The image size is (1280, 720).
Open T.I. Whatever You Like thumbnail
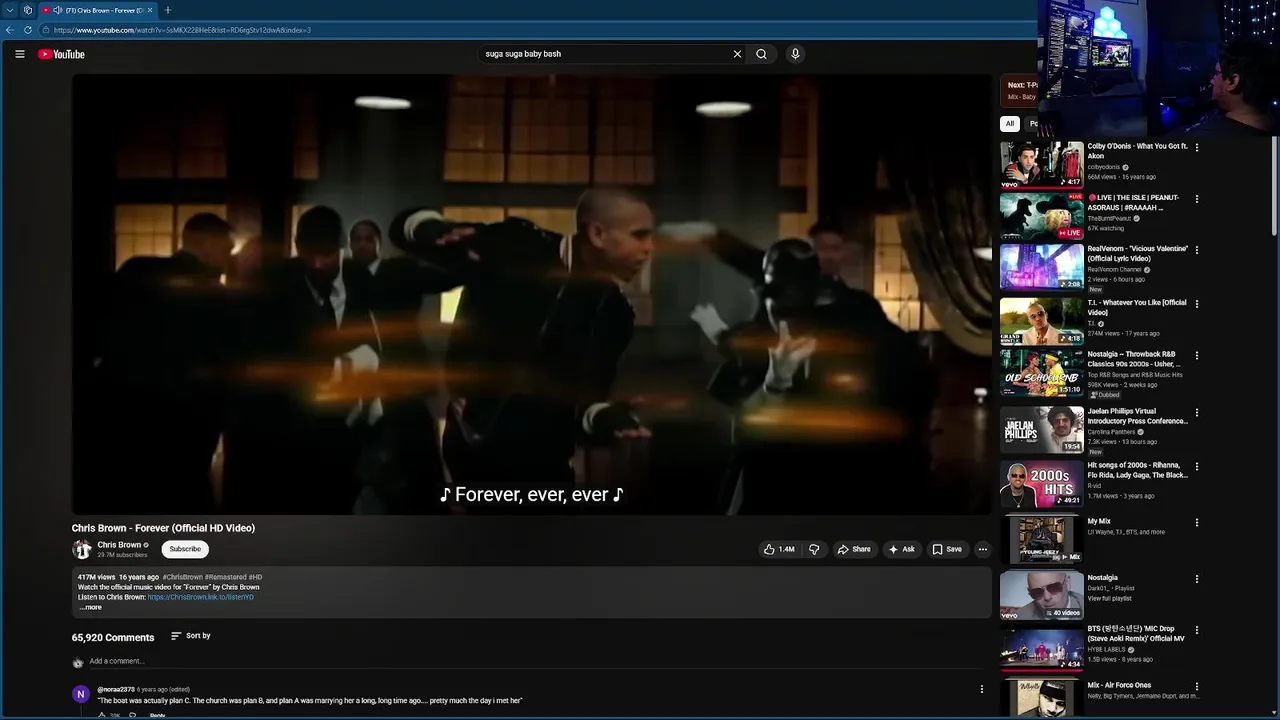[x=1041, y=321]
